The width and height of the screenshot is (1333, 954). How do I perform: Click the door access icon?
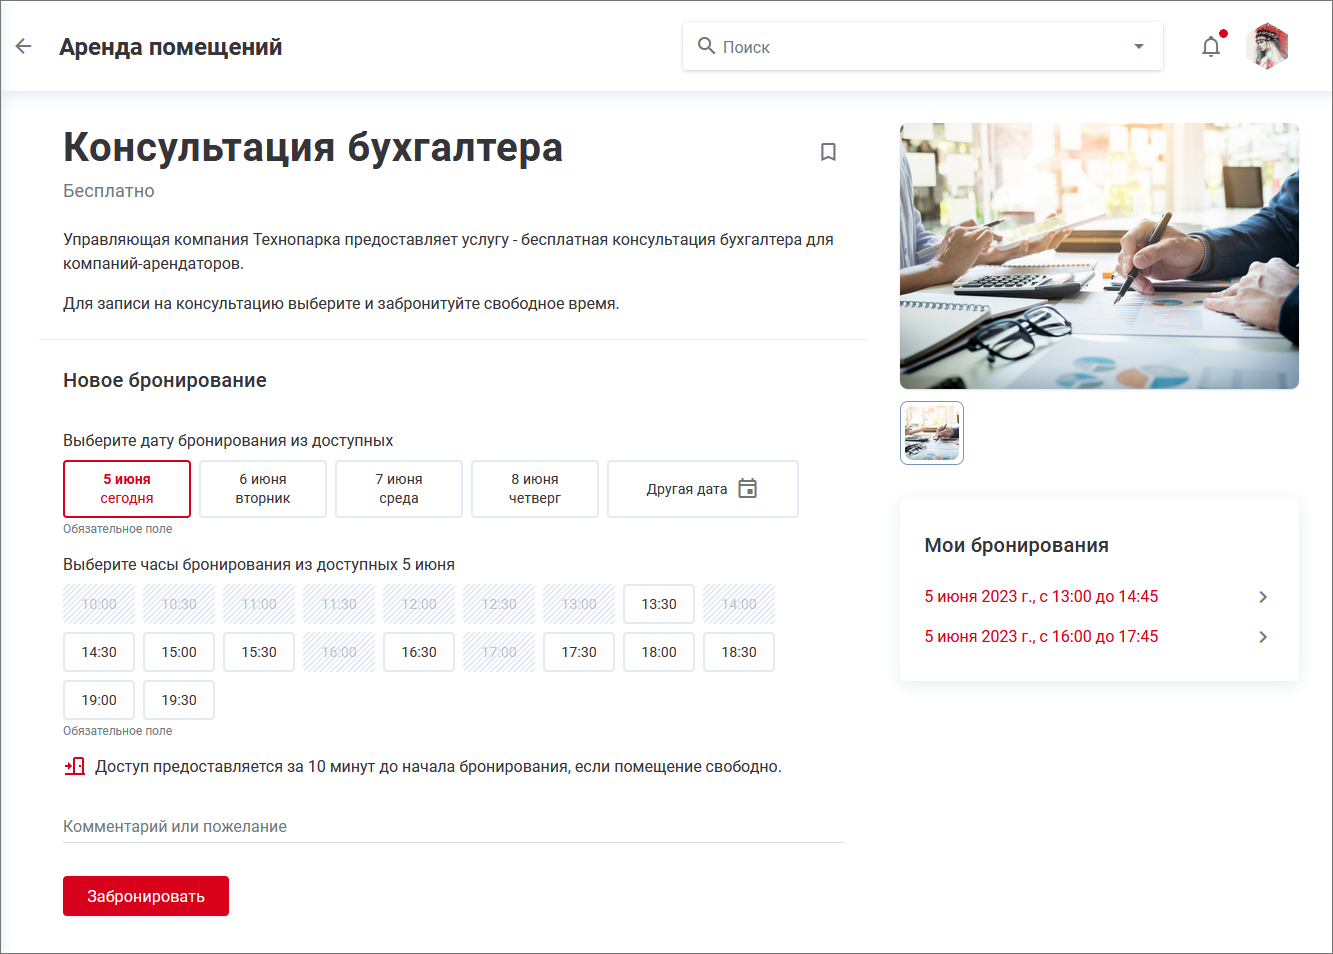point(75,767)
